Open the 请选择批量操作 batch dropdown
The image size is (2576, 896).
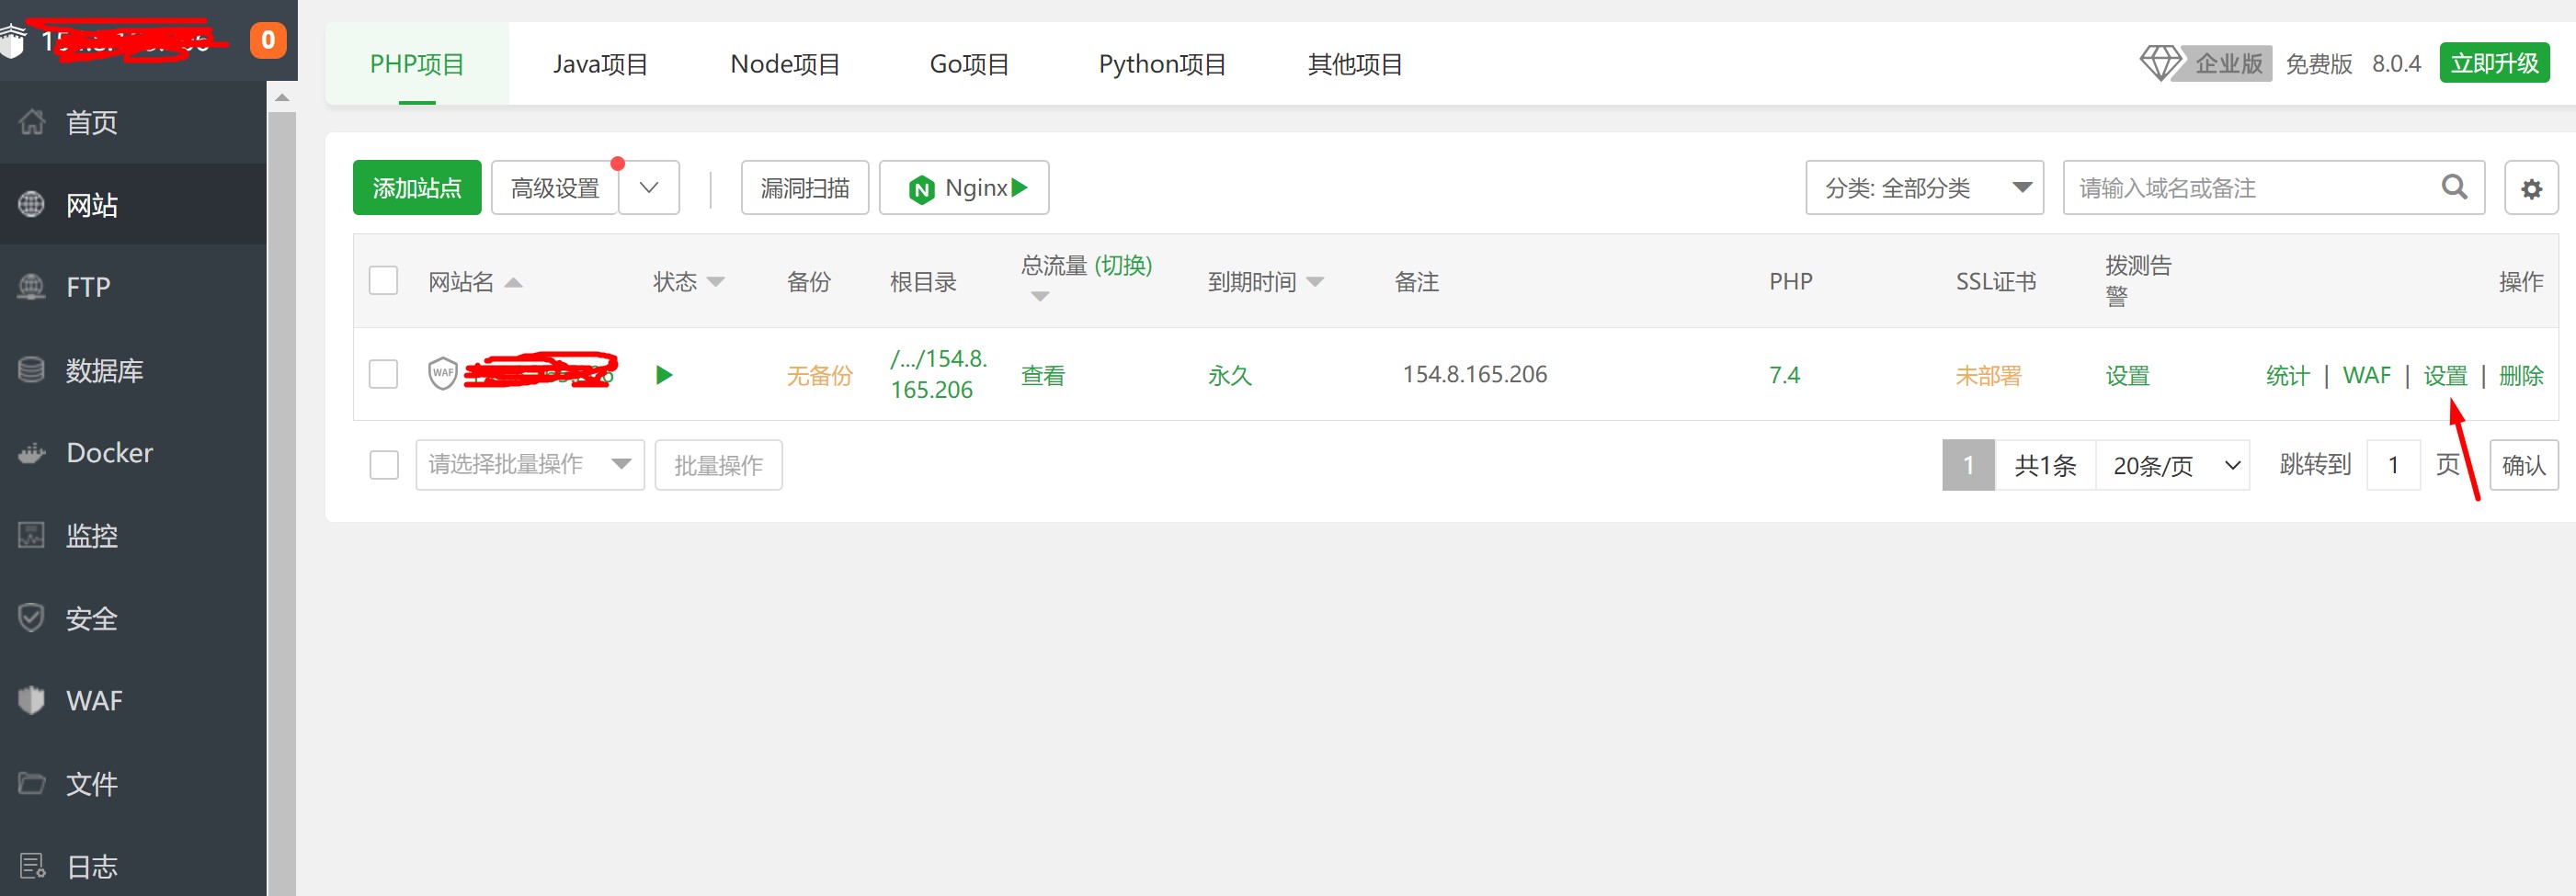pos(529,465)
